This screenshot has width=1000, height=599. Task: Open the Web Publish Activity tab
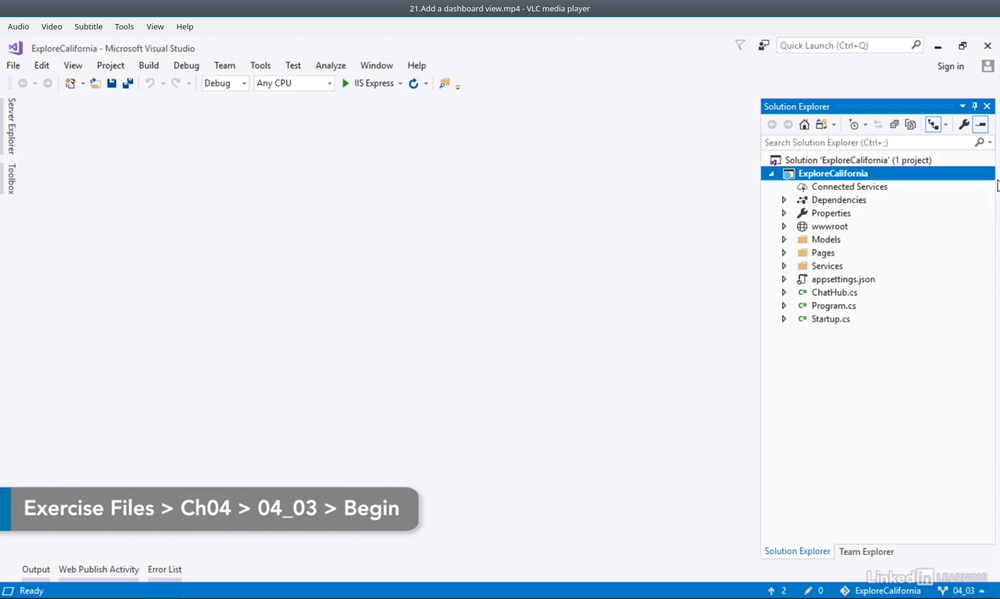coord(99,569)
